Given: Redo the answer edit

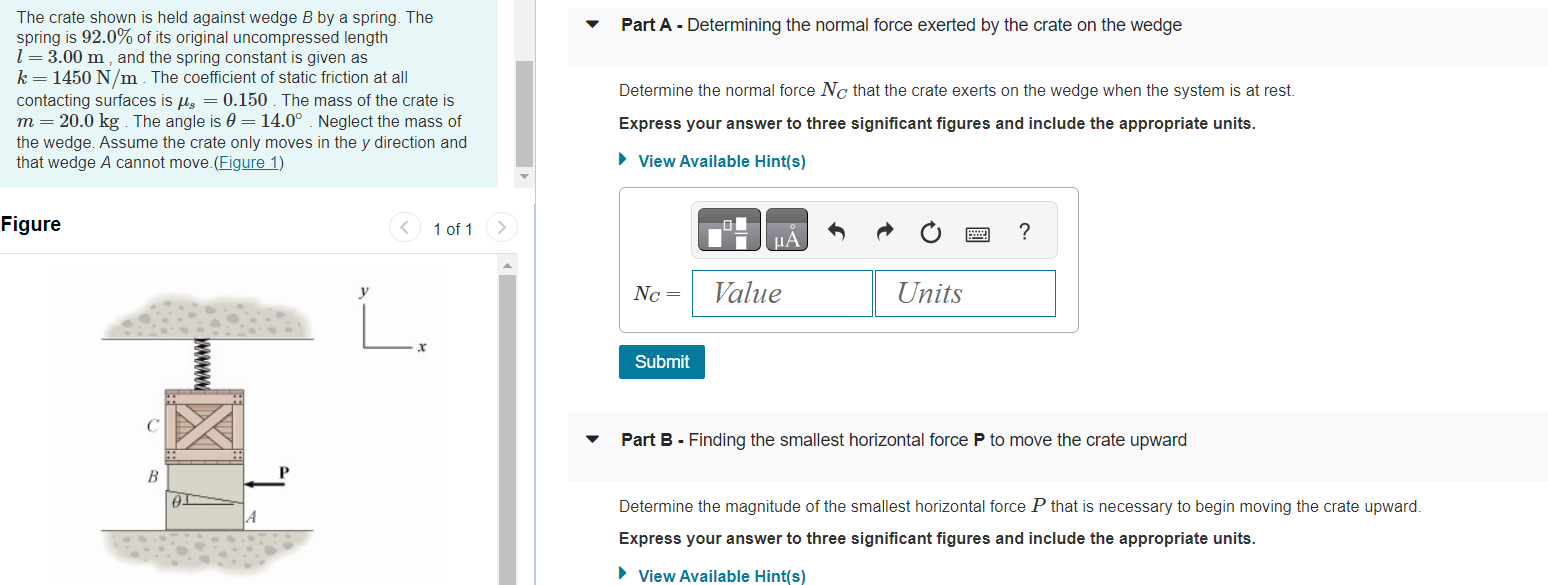Looking at the screenshot, I should point(884,233).
